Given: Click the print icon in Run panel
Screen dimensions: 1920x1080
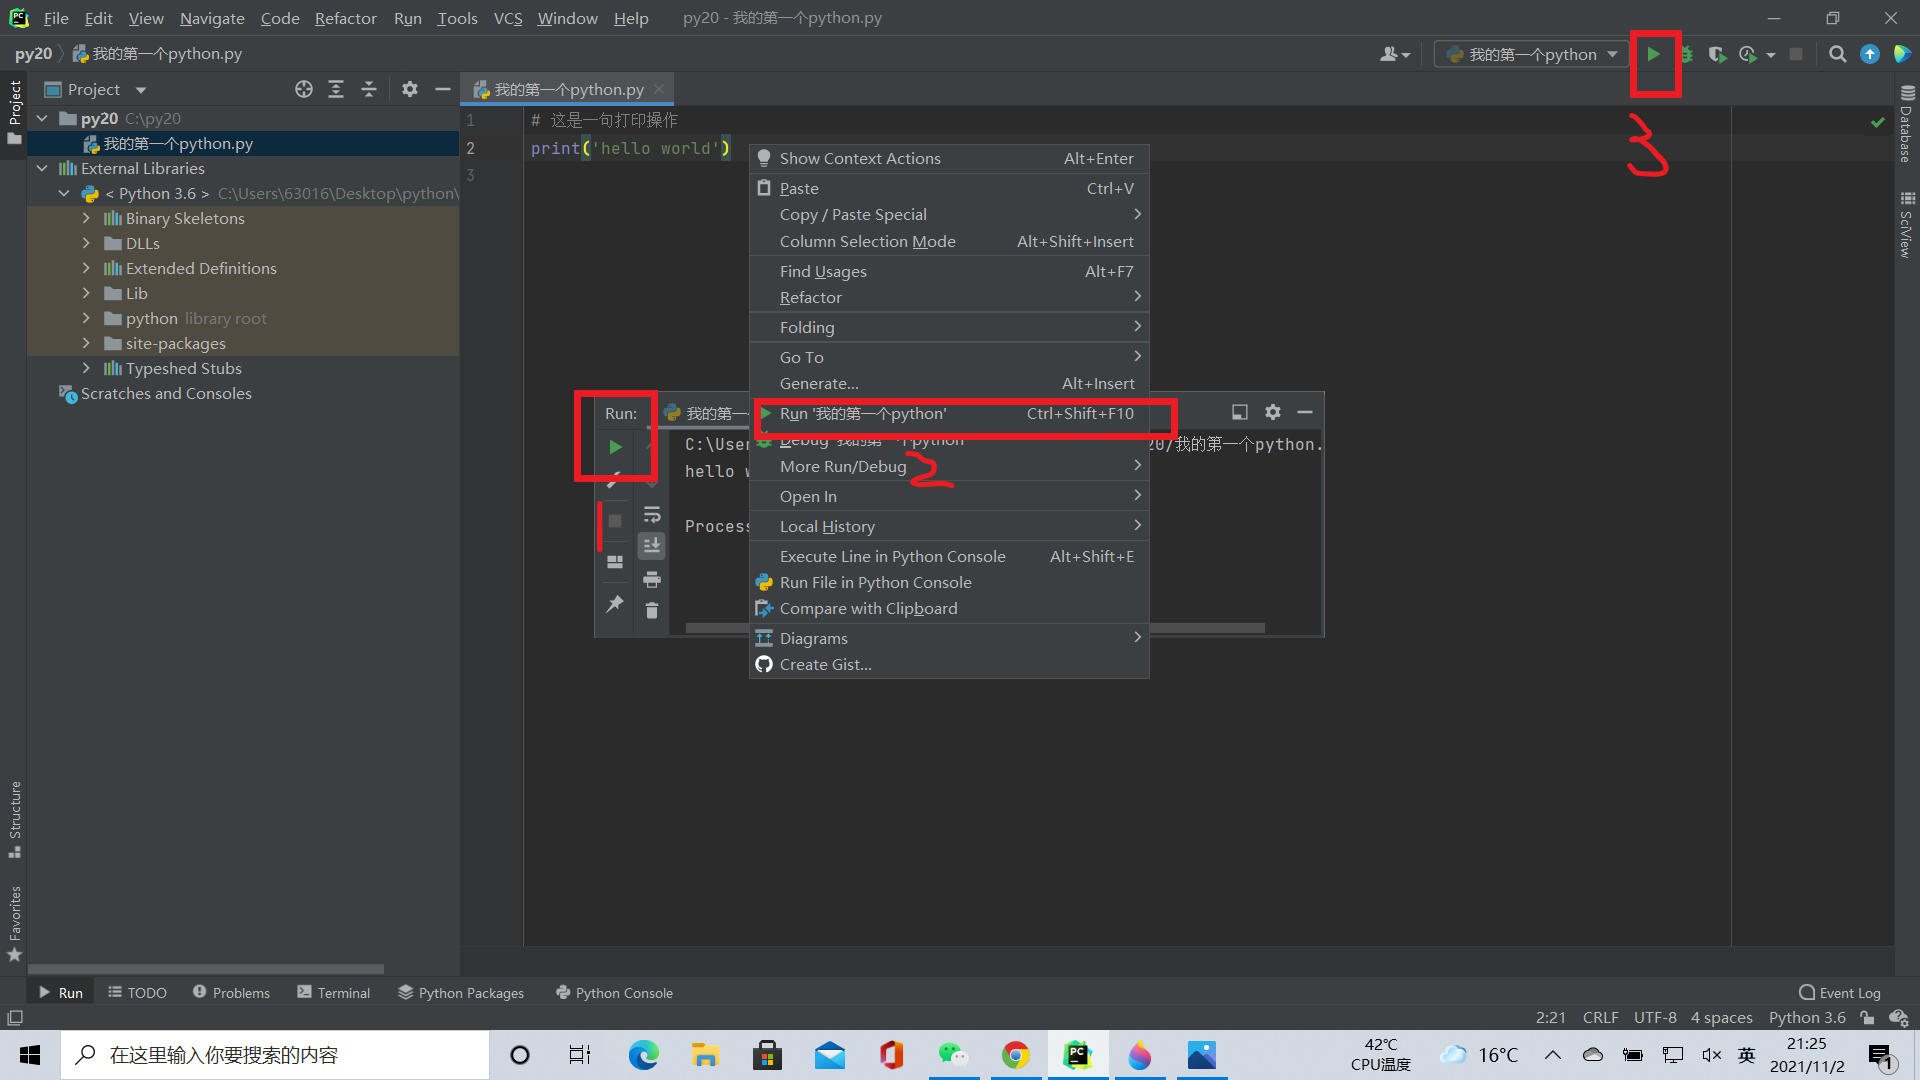Looking at the screenshot, I should [x=652, y=580].
